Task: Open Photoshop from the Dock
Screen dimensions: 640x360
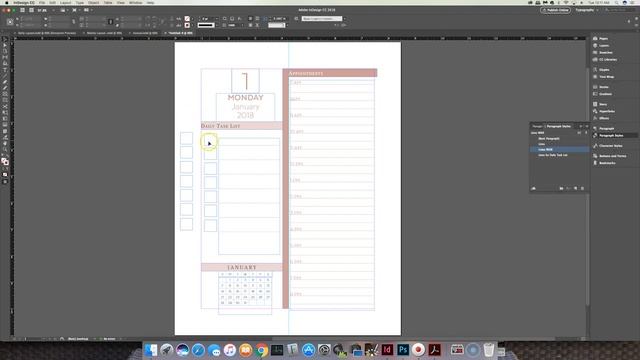Action: pyautogui.click(x=402, y=350)
